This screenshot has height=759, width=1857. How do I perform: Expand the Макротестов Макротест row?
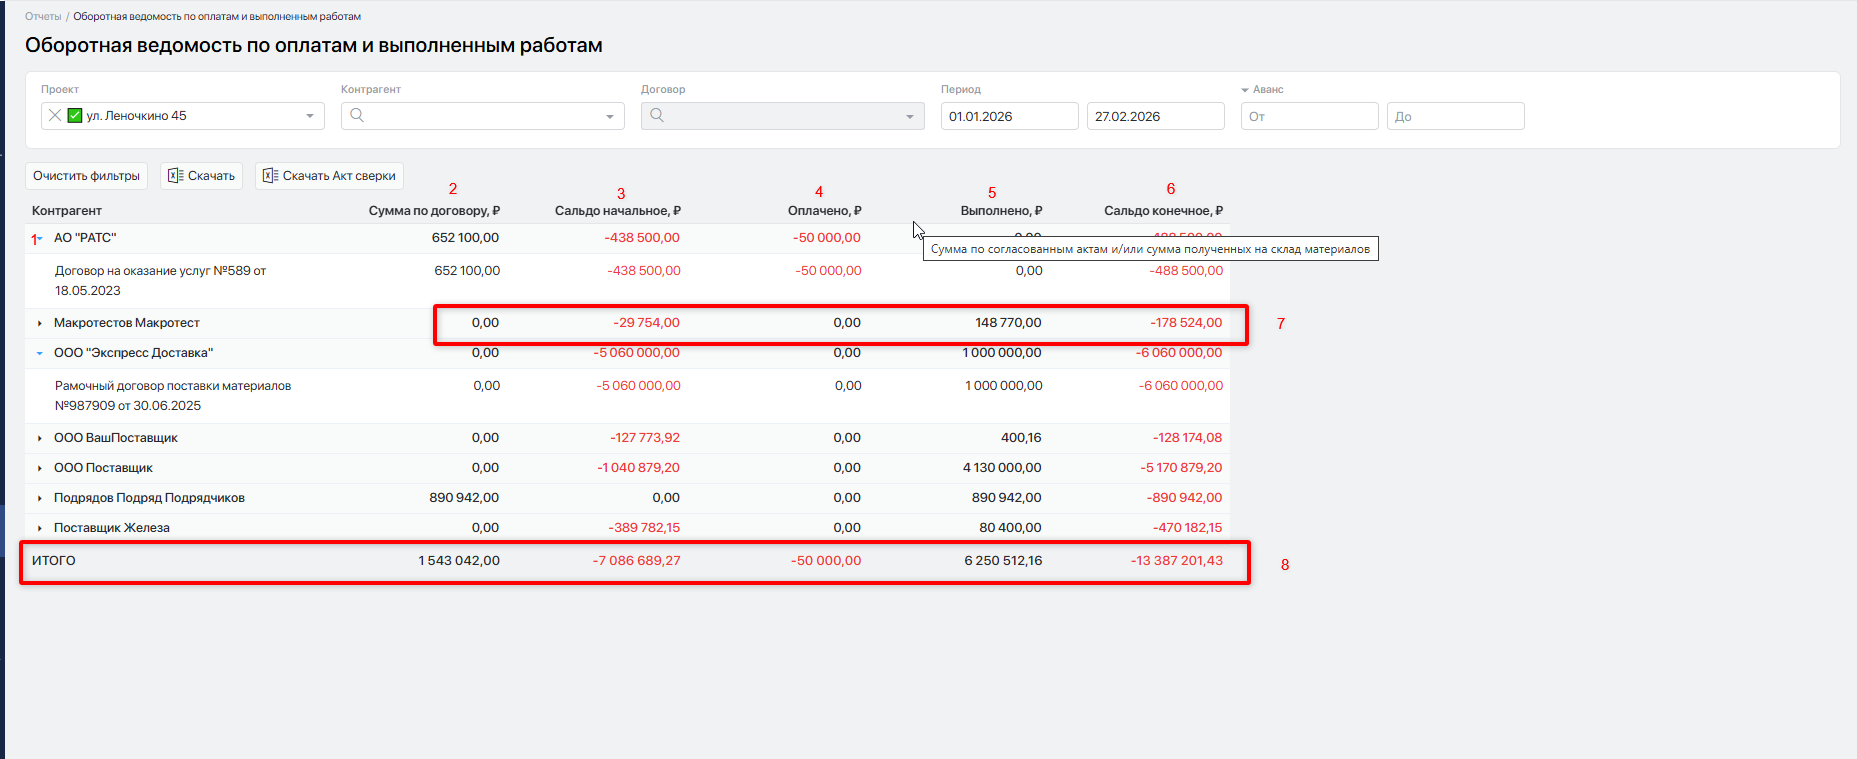(40, 323)
